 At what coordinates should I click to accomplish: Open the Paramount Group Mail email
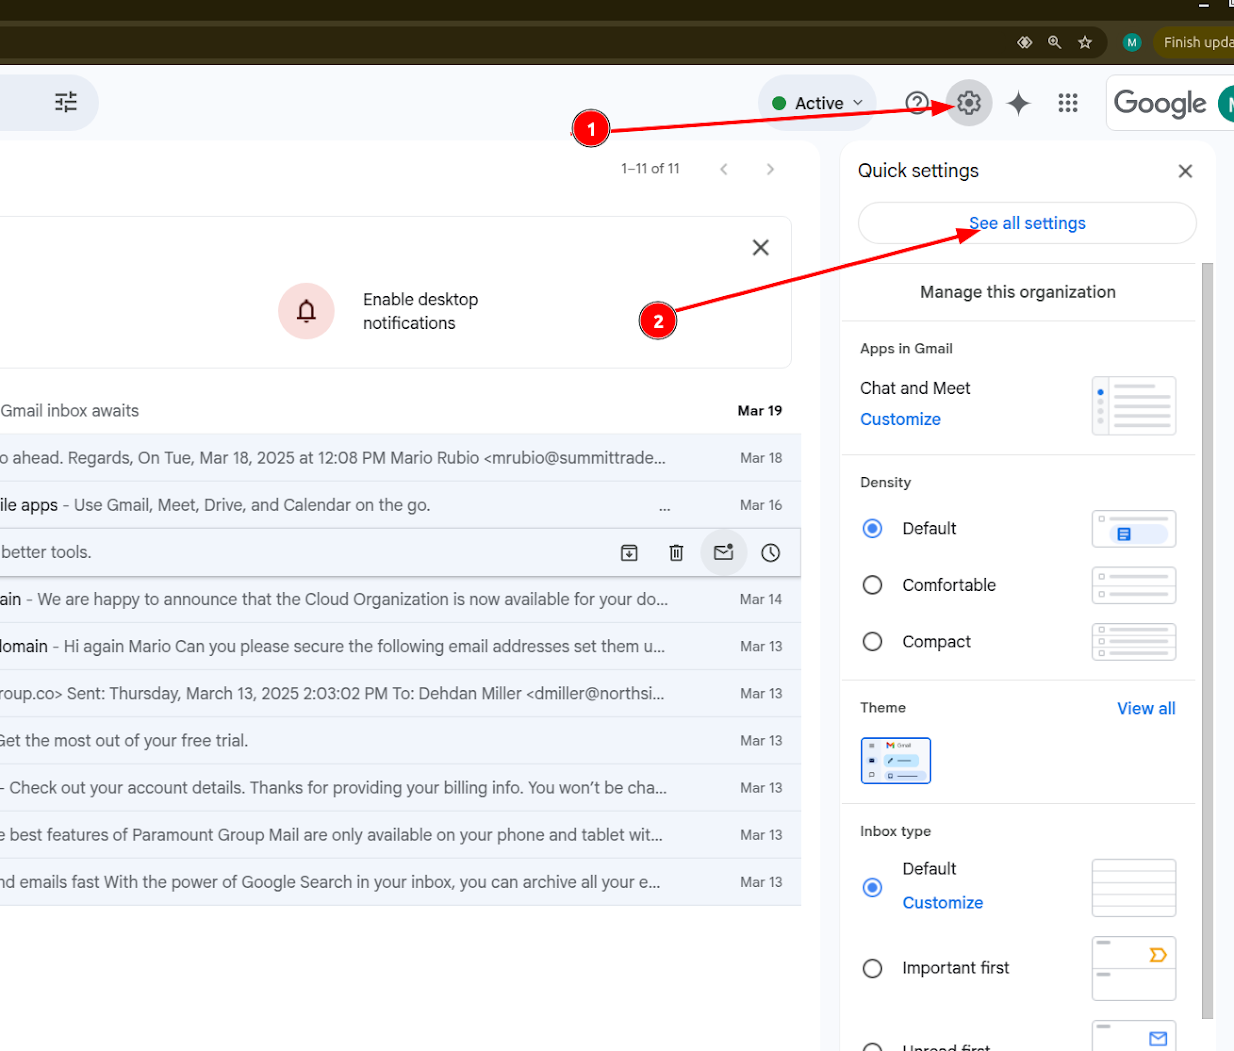(x=400, y=834)
